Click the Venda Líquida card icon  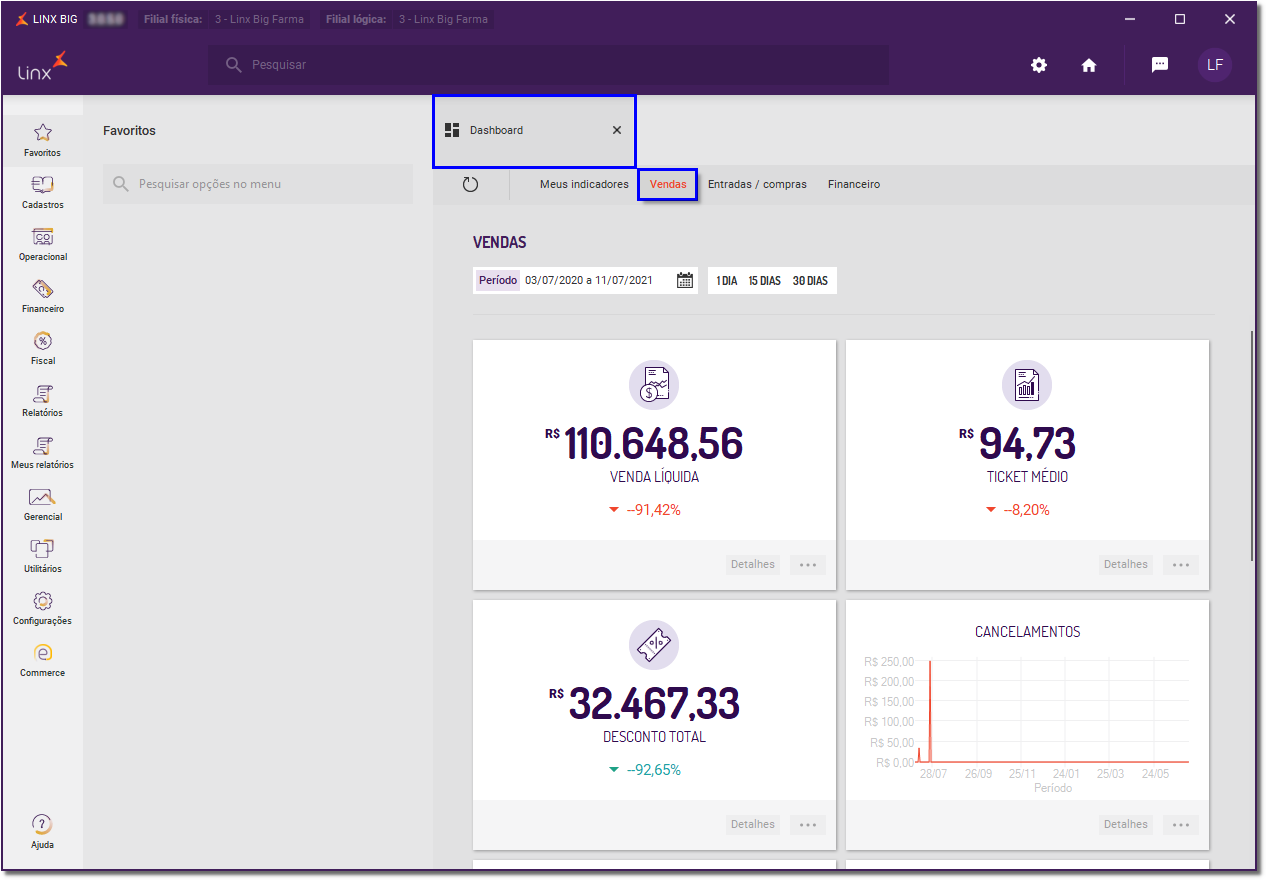[654, 385]
